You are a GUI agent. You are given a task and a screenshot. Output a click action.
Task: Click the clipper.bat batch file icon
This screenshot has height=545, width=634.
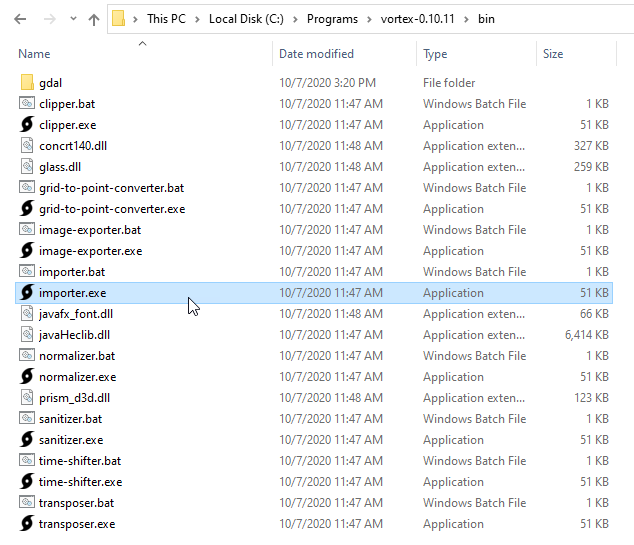[x=27, y=103]
